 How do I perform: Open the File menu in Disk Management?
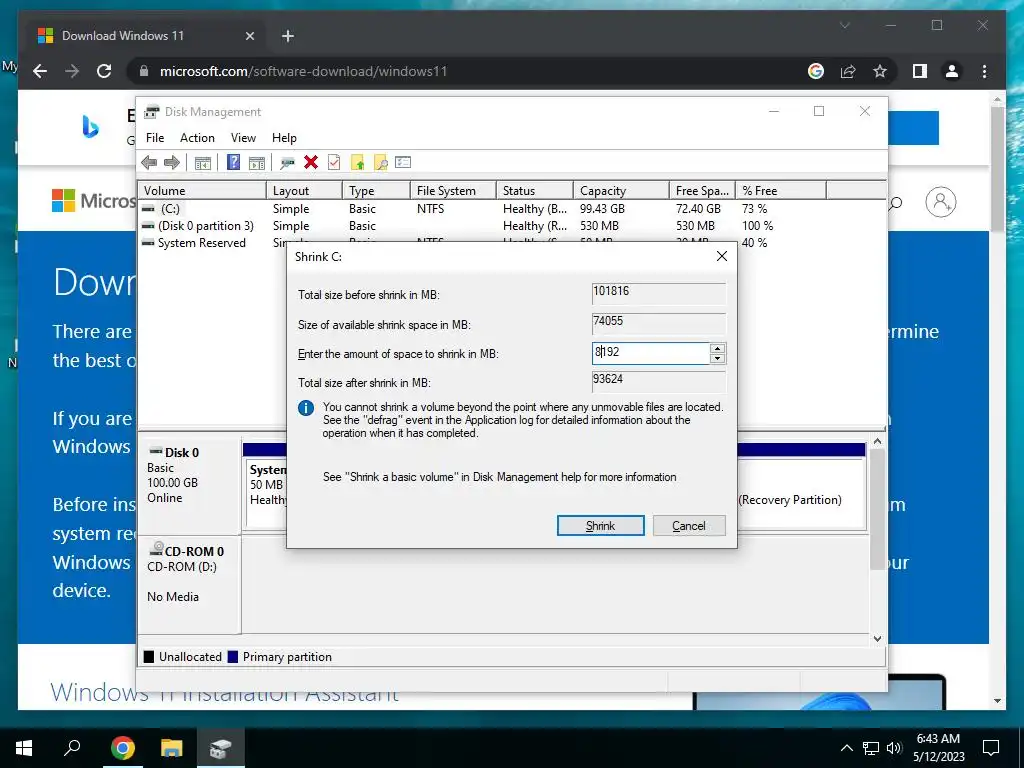coord(155,138)
